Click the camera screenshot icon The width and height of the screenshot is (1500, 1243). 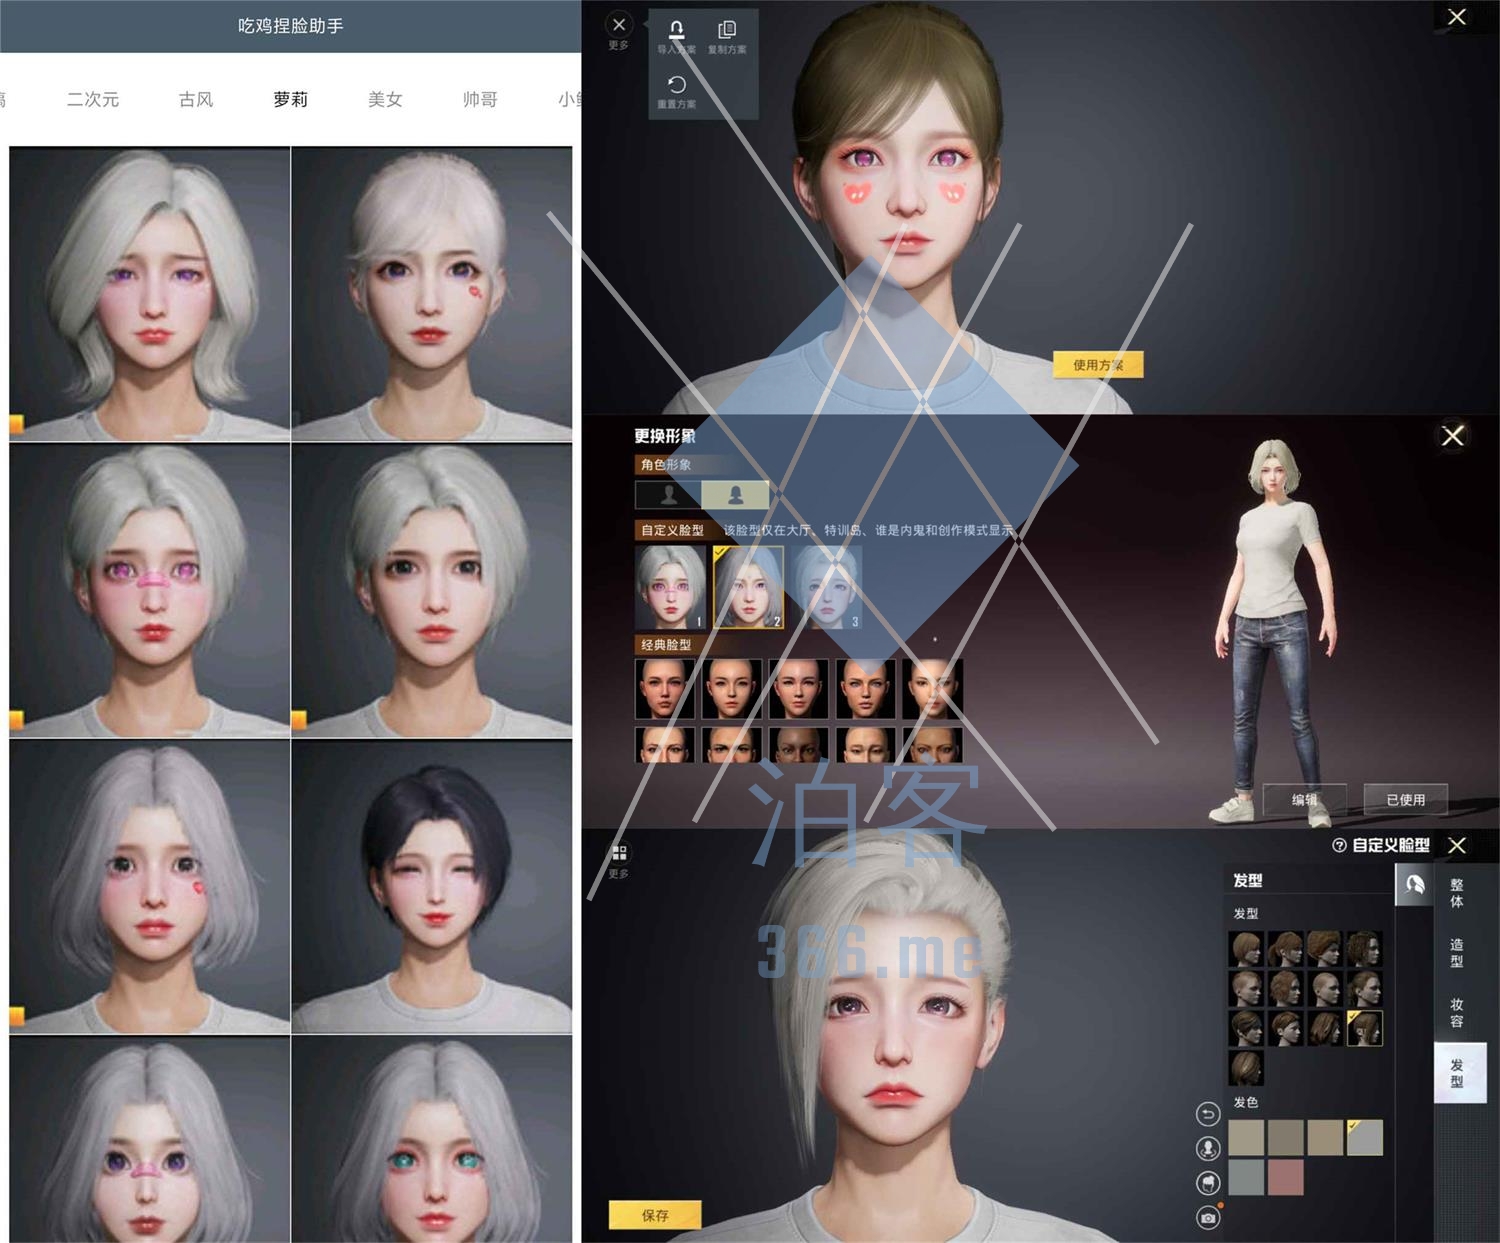pyautogui.click(x=1208, y=1217)
